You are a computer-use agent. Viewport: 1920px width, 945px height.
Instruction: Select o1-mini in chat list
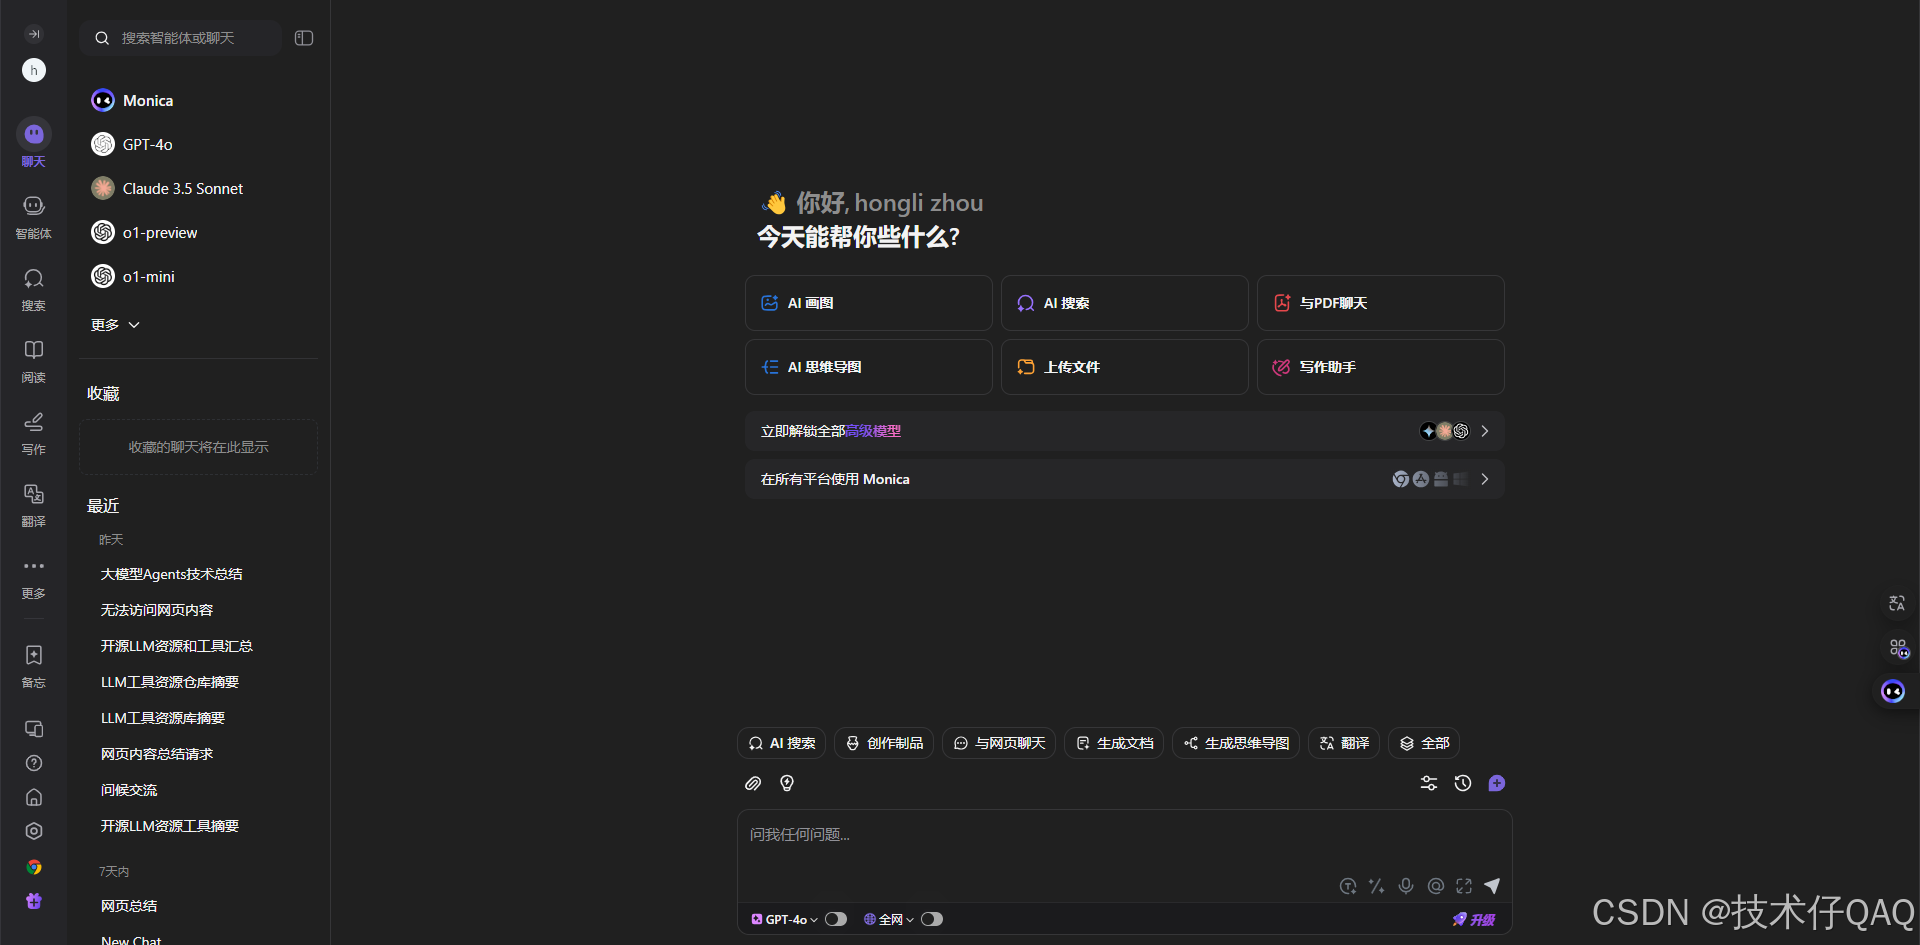pyautogui.click(x=198, y=276)
